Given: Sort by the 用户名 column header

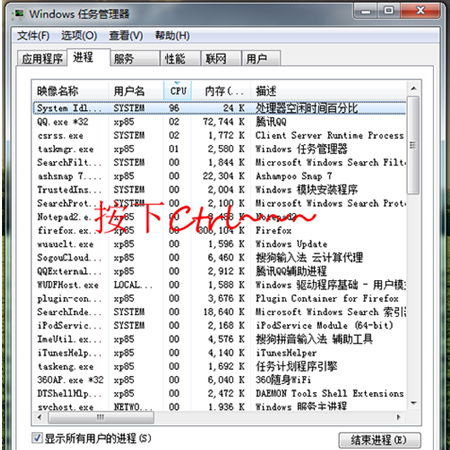Looking at the screenshot, I should coord(136,91).
